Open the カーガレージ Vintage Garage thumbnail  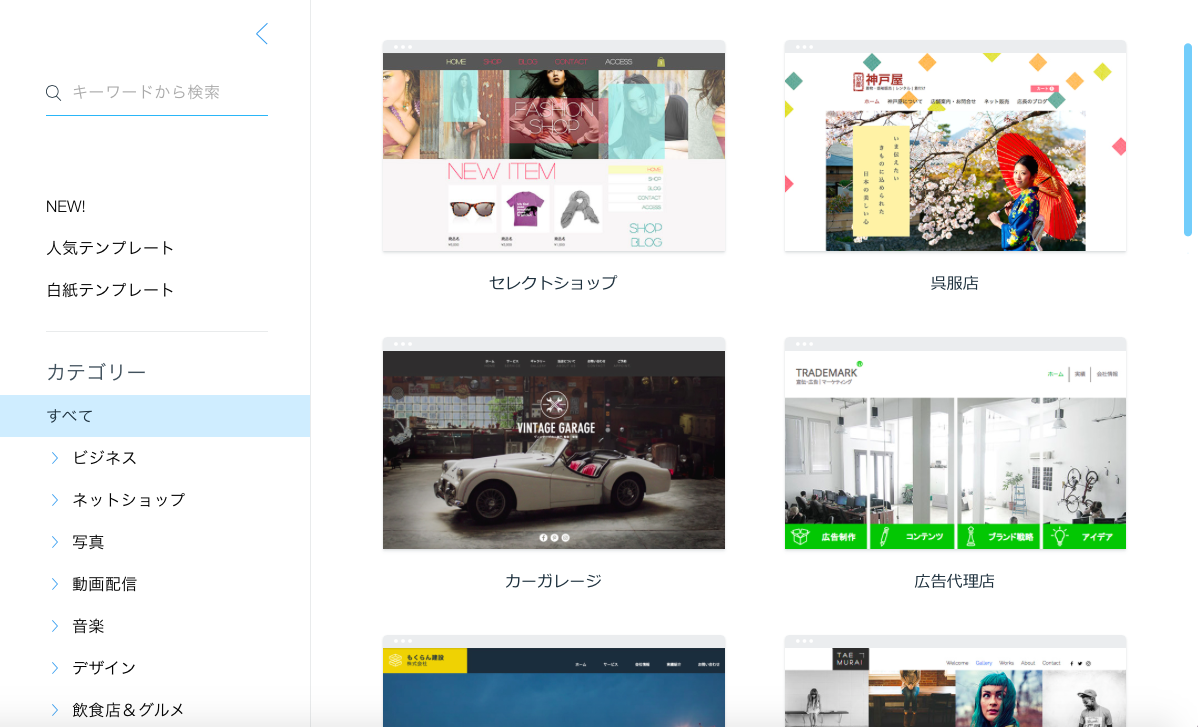tap(554, 444)
